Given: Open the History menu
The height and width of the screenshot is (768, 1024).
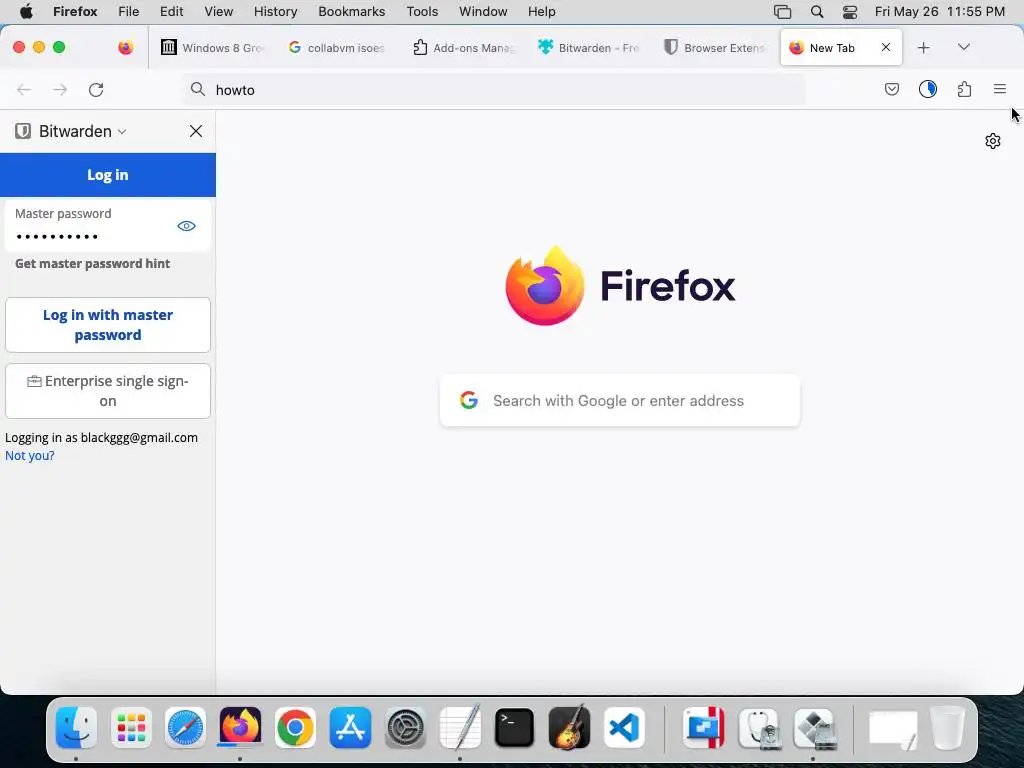Looking at the screenshot, I should (x=276, y=12).
